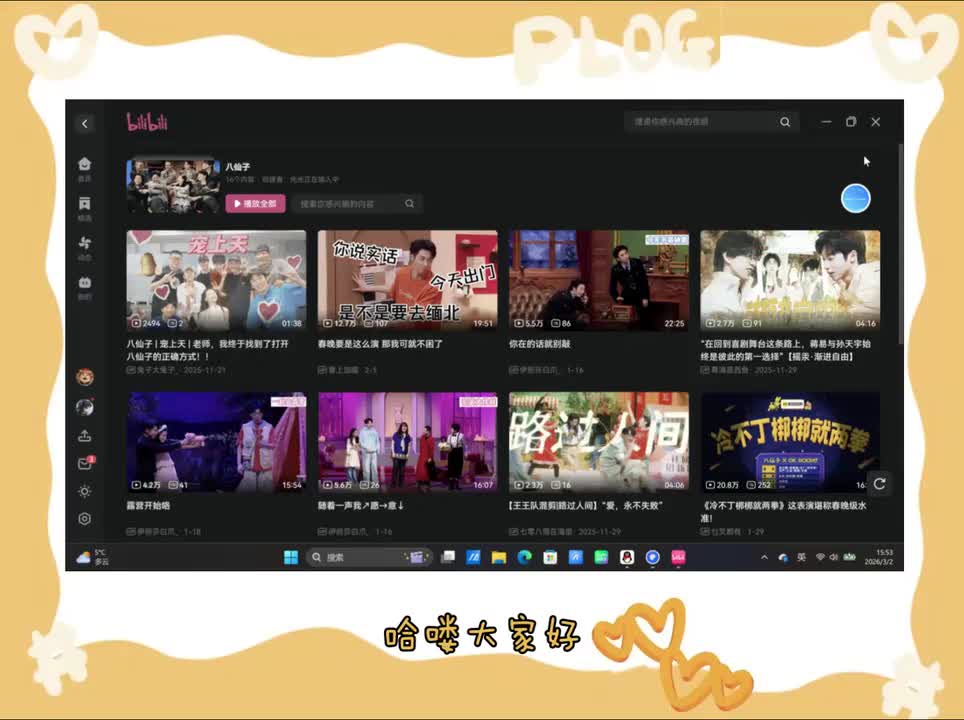964x720 pixels.
Task: Open the round gray profile avatar in sidebar
Action: [85, 406]
